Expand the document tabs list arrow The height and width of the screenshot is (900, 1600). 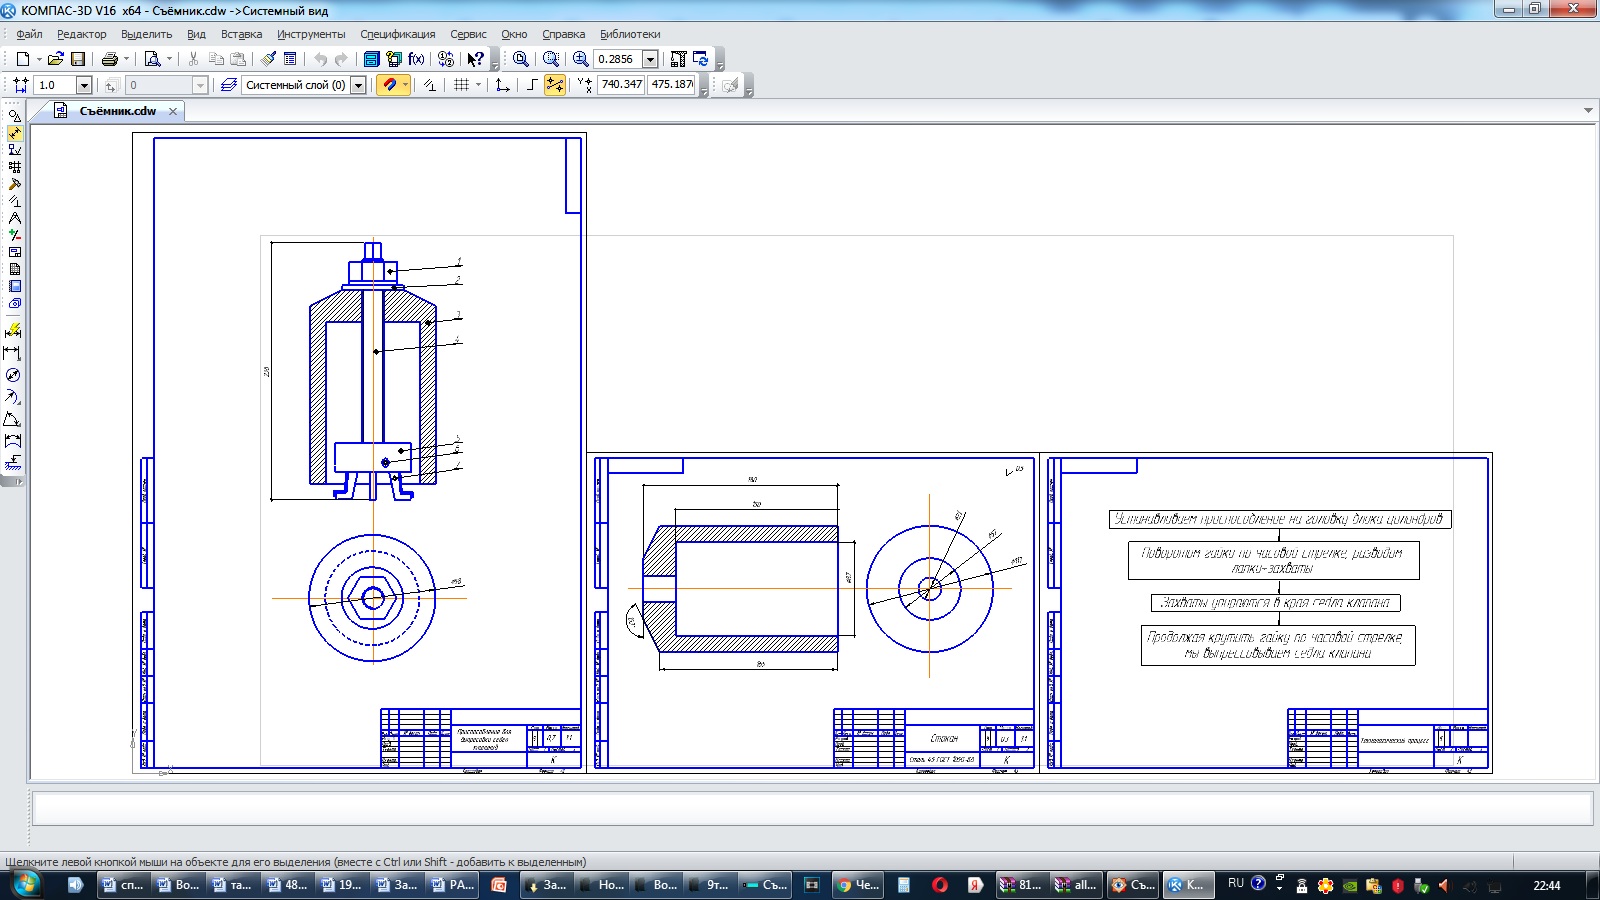tap(1588, 111)
